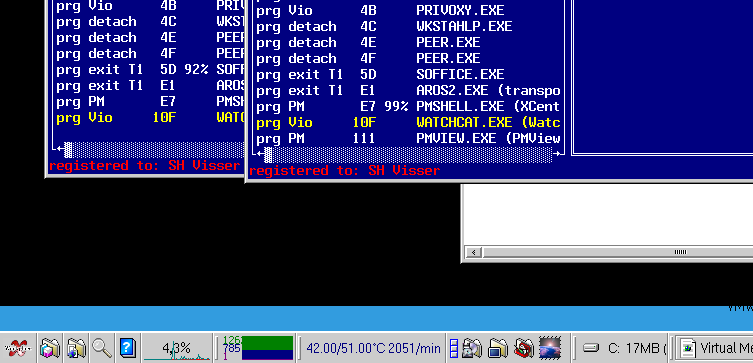Click 'registered to: SH Visser' in front window

coord(344,170)
